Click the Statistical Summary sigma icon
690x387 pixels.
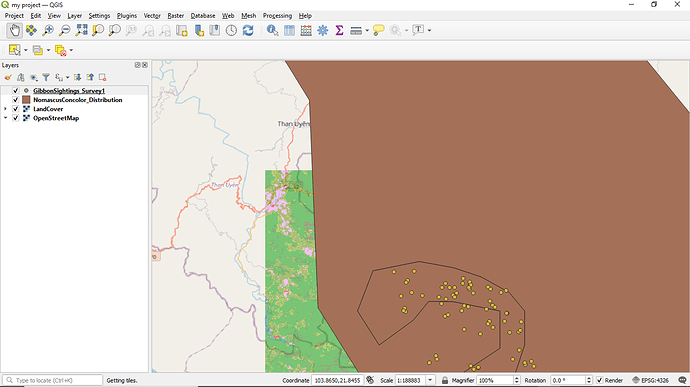point(339,30)
